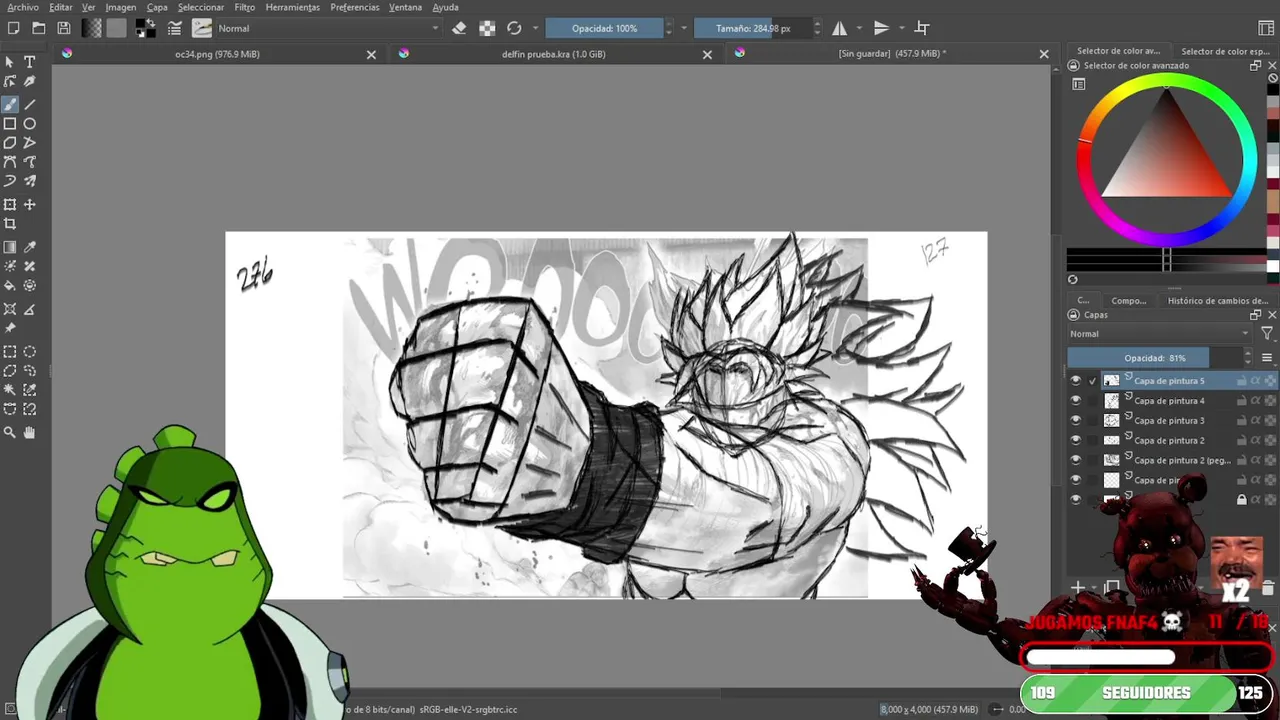Open the Filtro menu
1280x720 pixels.
click(x=244, y=7)
